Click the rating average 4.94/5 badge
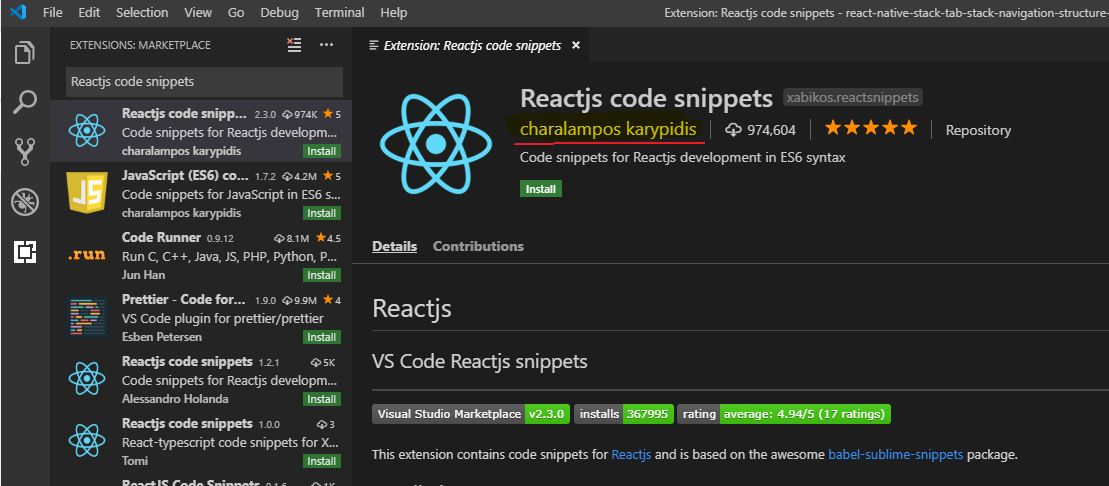Screen dimensions: 1109x486 [x=784, y=414]
